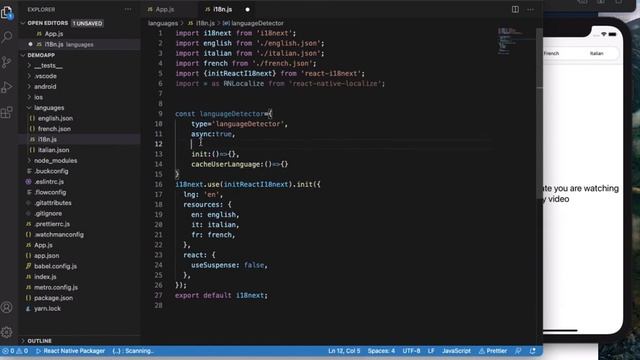Open the Source Control view
Screen dimensions: 640x360
point(7,62)
